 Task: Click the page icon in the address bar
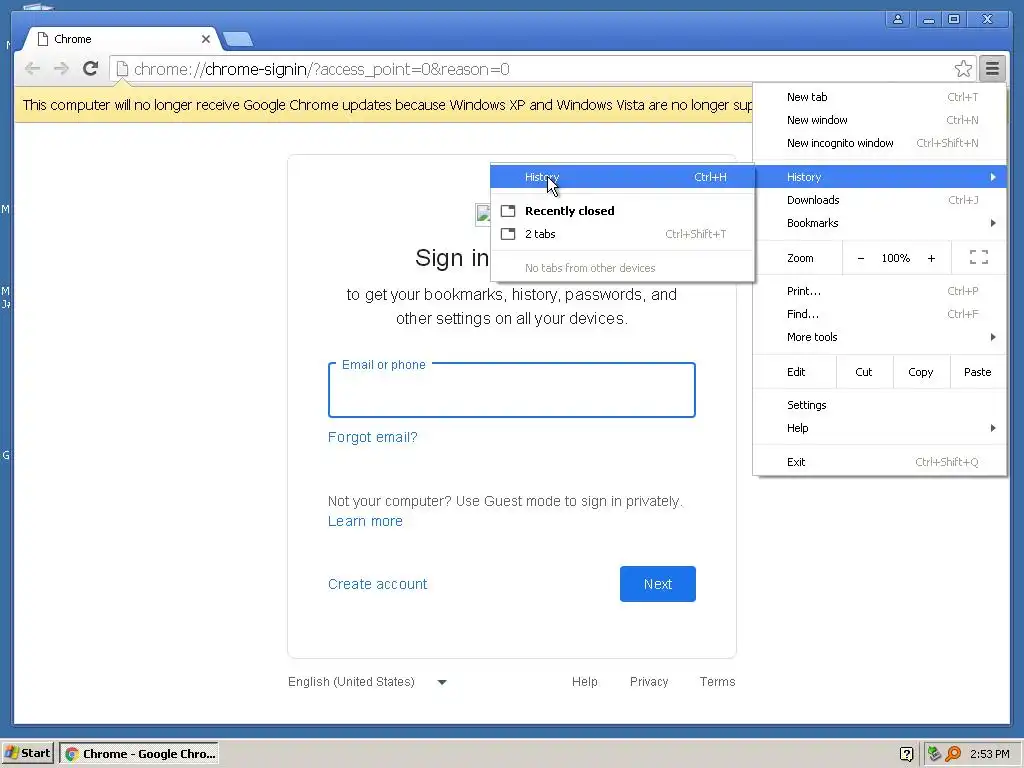[x=122, y=69]
